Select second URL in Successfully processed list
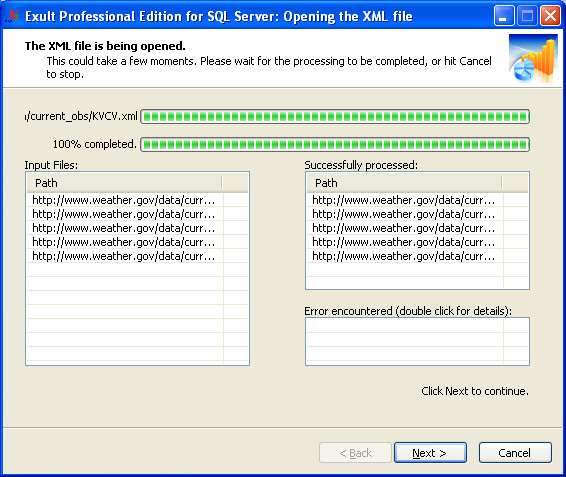The height and width of the screenshot is (477, 566). coord(404,214)
